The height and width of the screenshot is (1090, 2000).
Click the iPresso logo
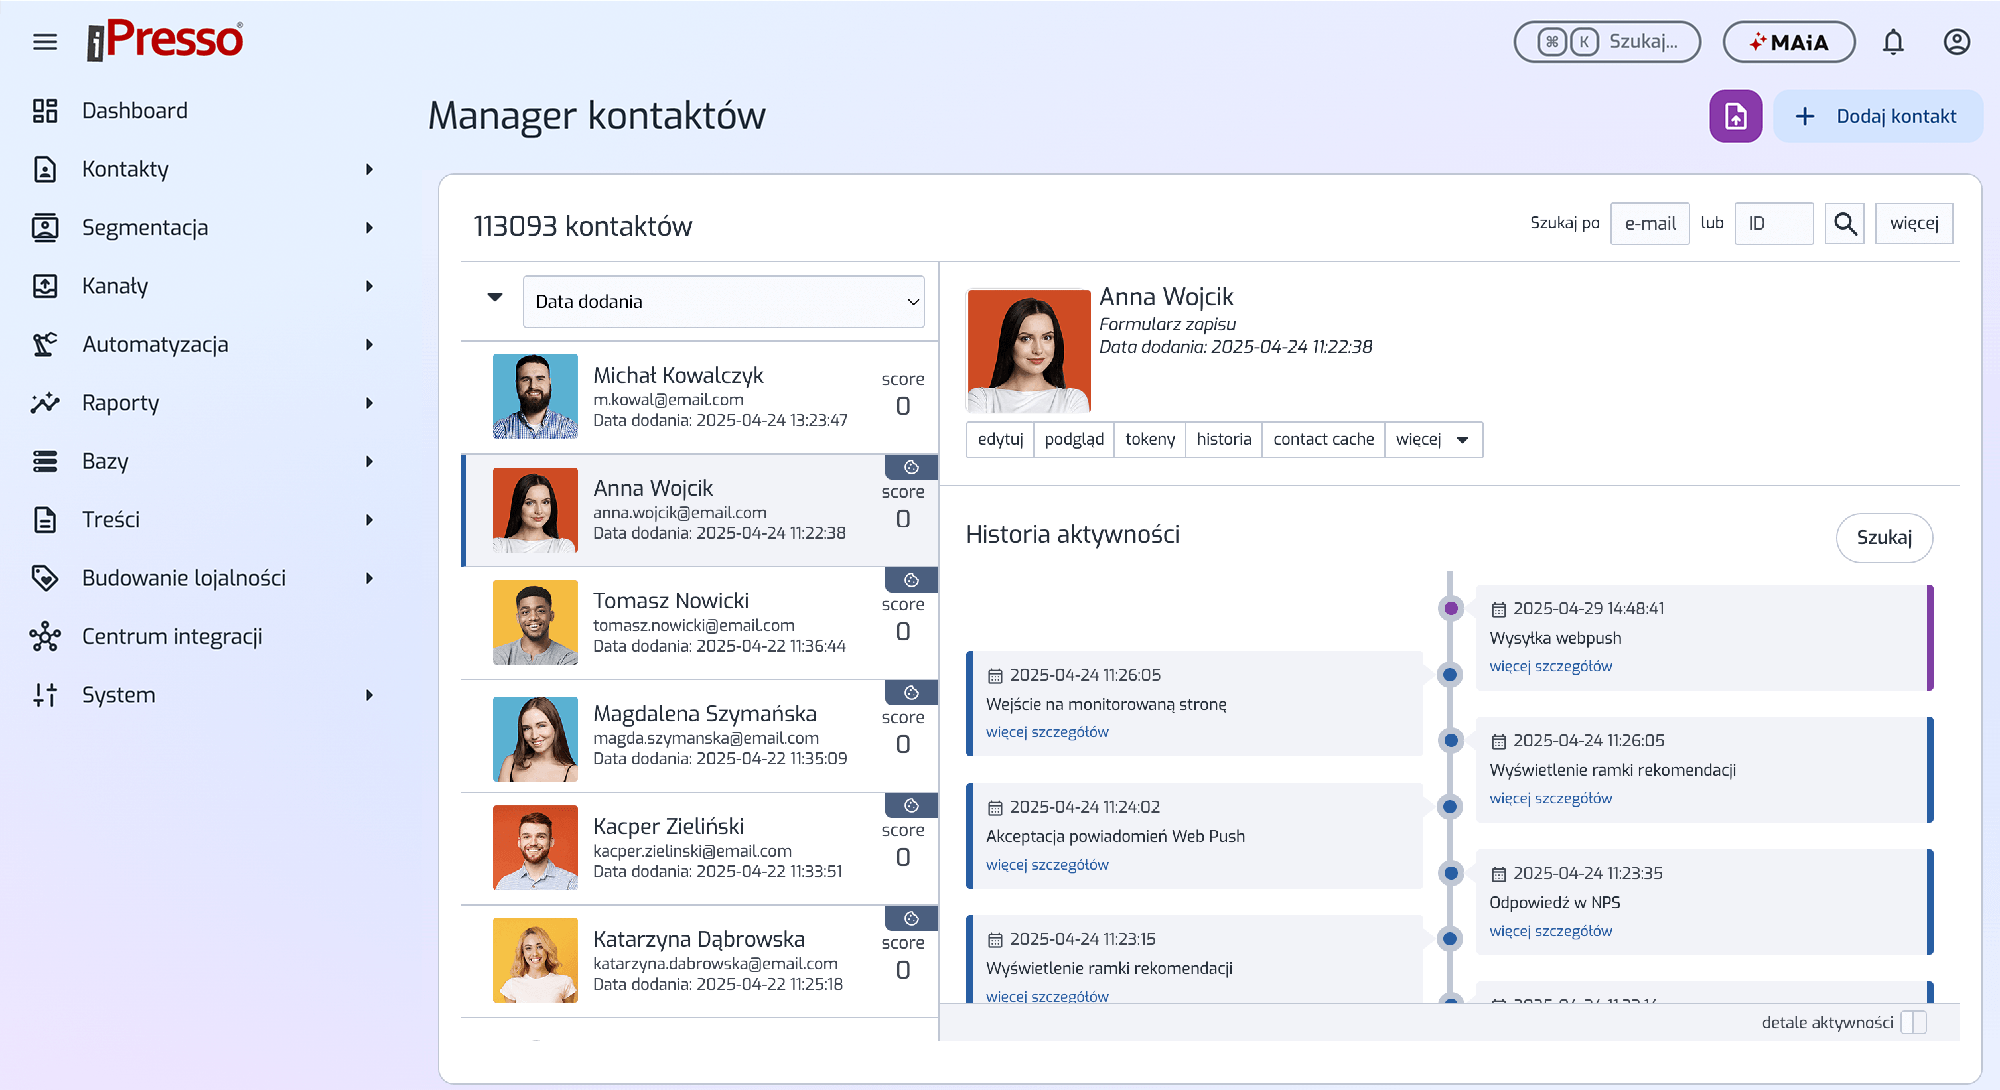coord(165,41)
